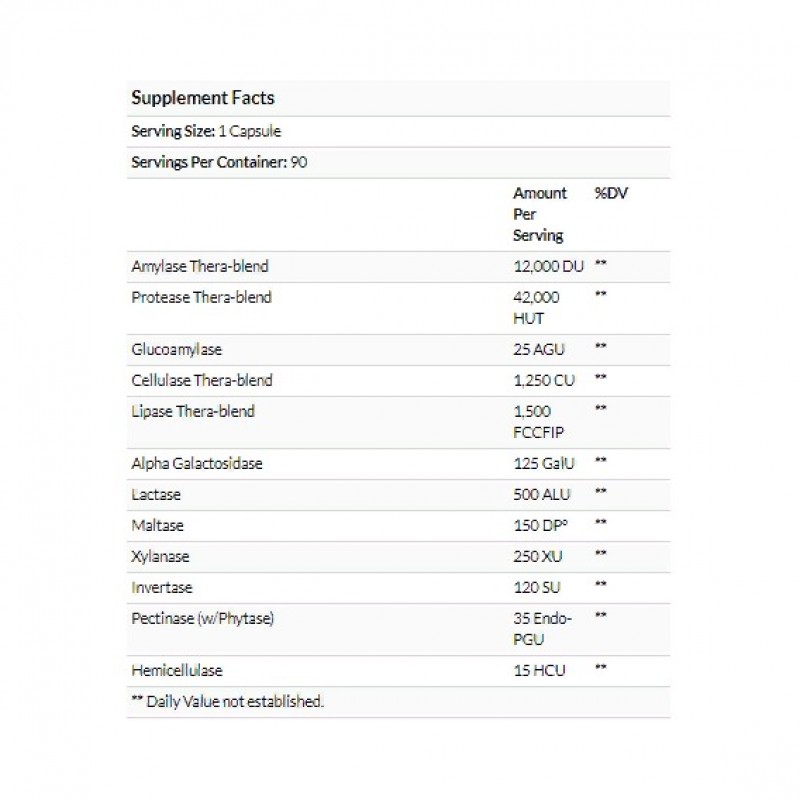This screenshot has height=800, width=800.
Task: Click the 1,500 FCCFIP lipase amount
Action: (x=537, y=421)
